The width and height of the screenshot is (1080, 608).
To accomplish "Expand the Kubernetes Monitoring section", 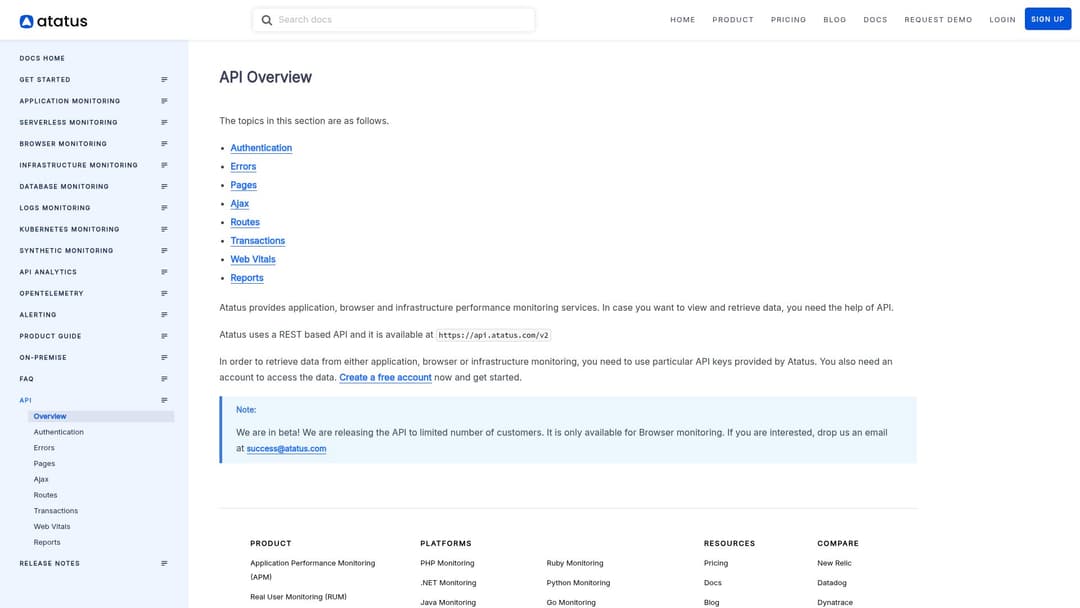I will (164, 229).
